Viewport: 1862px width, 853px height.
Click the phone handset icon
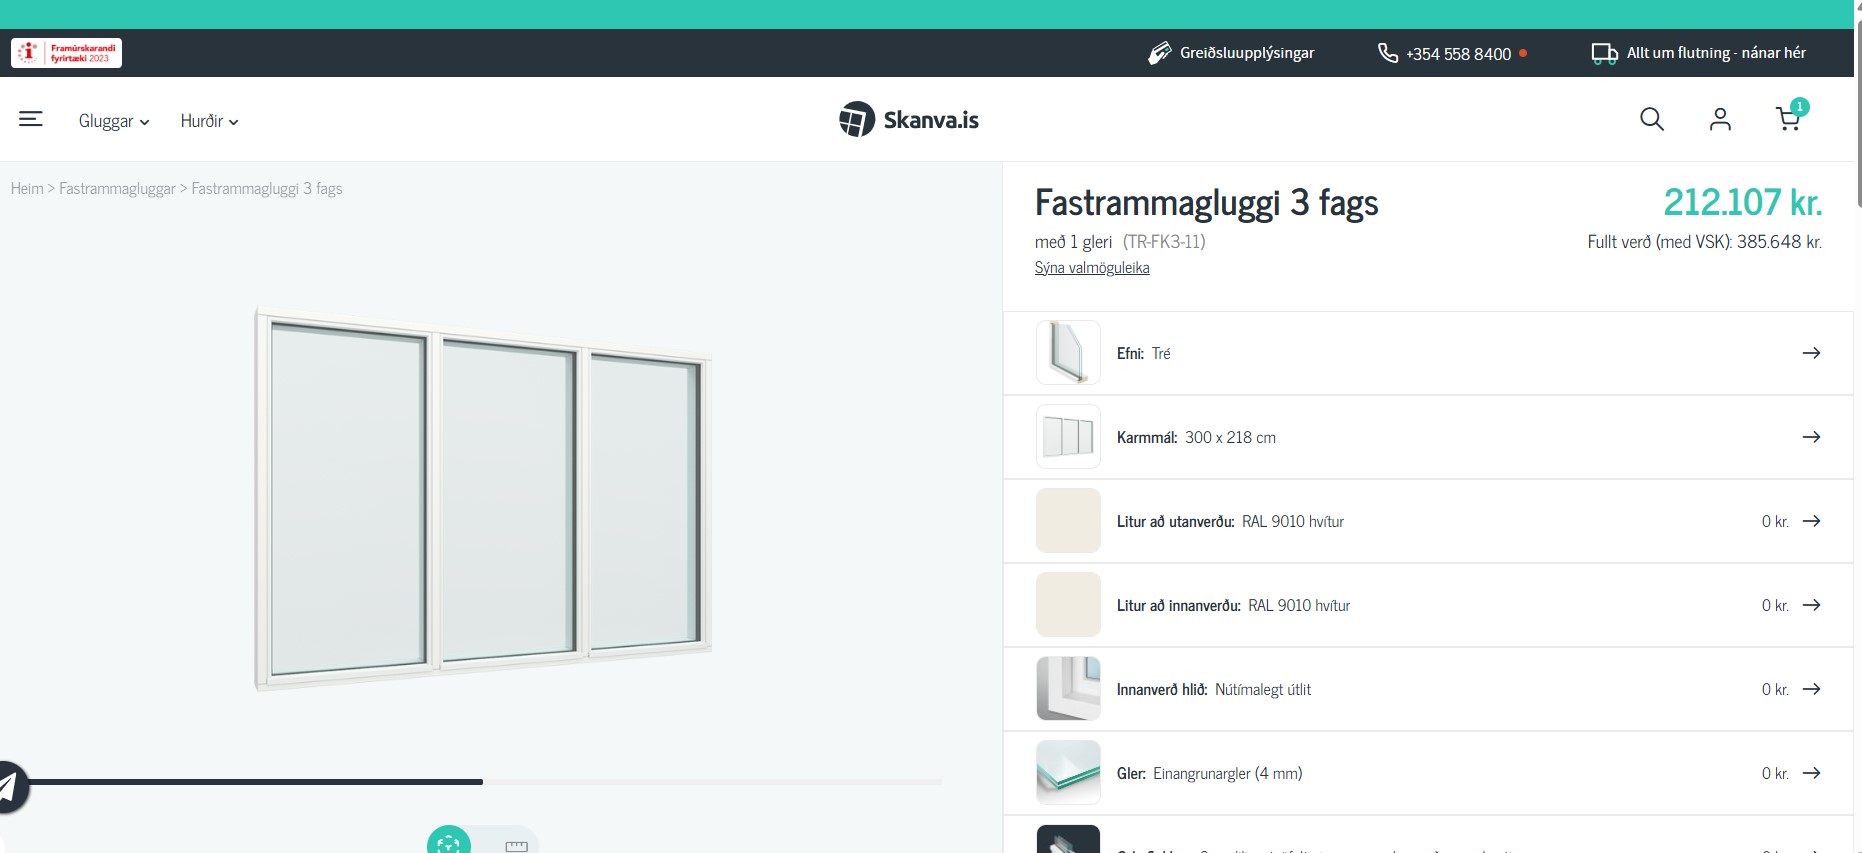1387,53
